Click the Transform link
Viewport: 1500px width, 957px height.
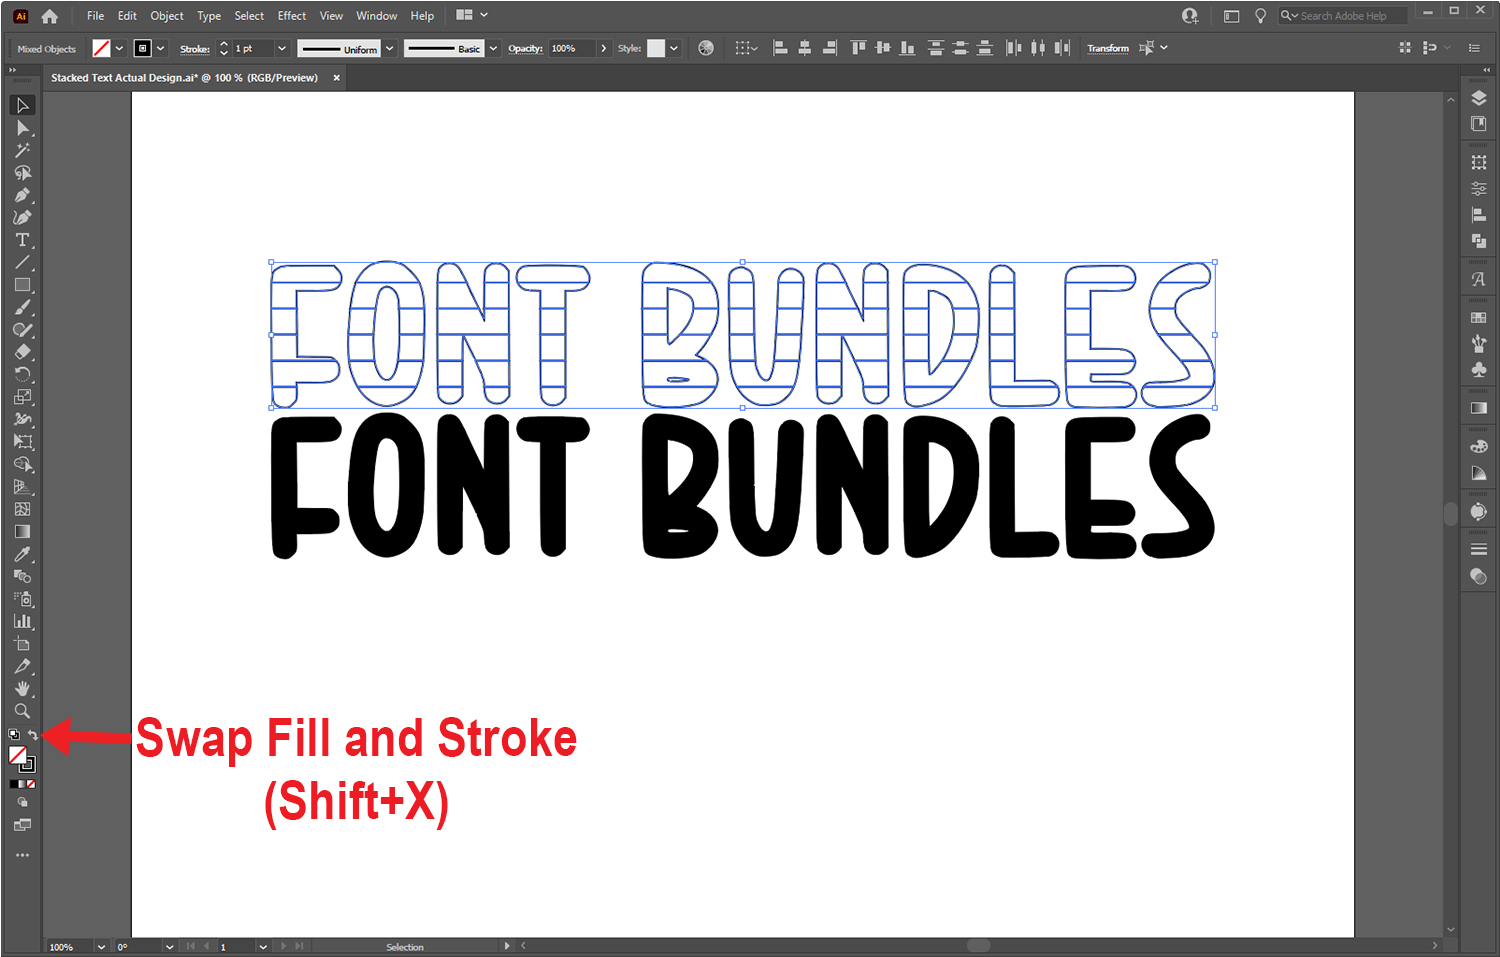pyautogui.click(x=1108, y=48)
